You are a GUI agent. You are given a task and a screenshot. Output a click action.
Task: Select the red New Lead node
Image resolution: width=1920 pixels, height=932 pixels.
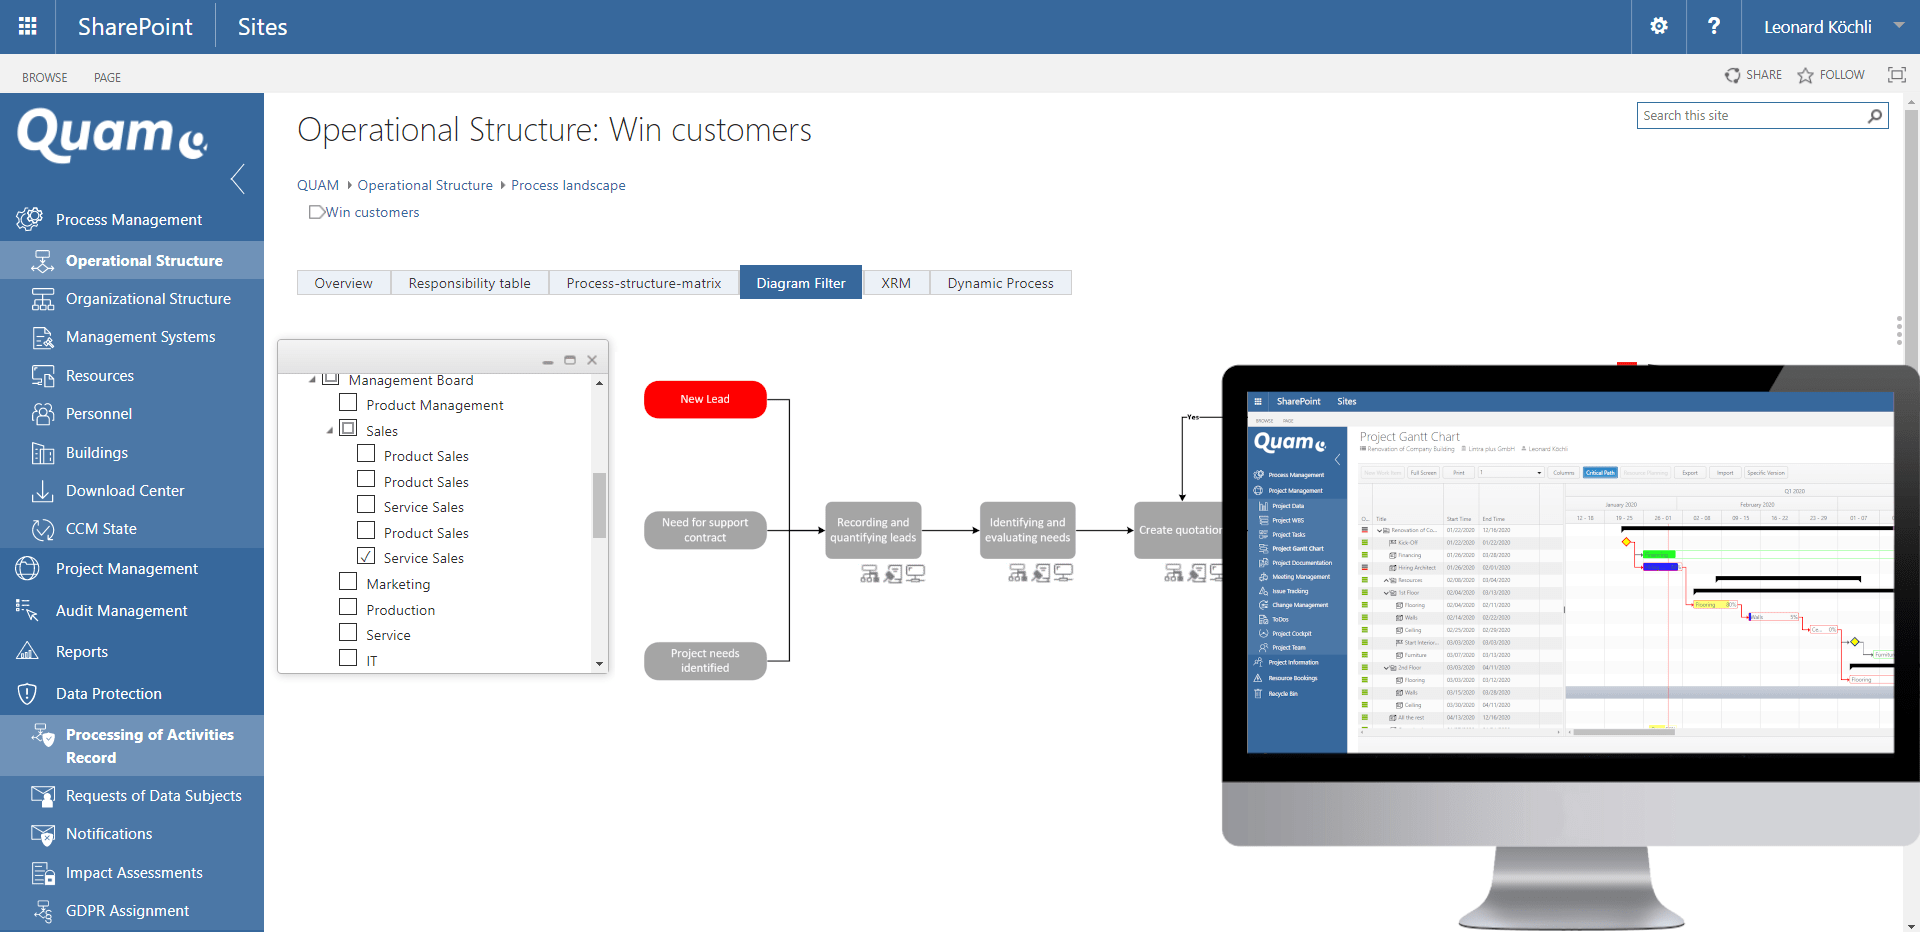[x=705, y=399]
